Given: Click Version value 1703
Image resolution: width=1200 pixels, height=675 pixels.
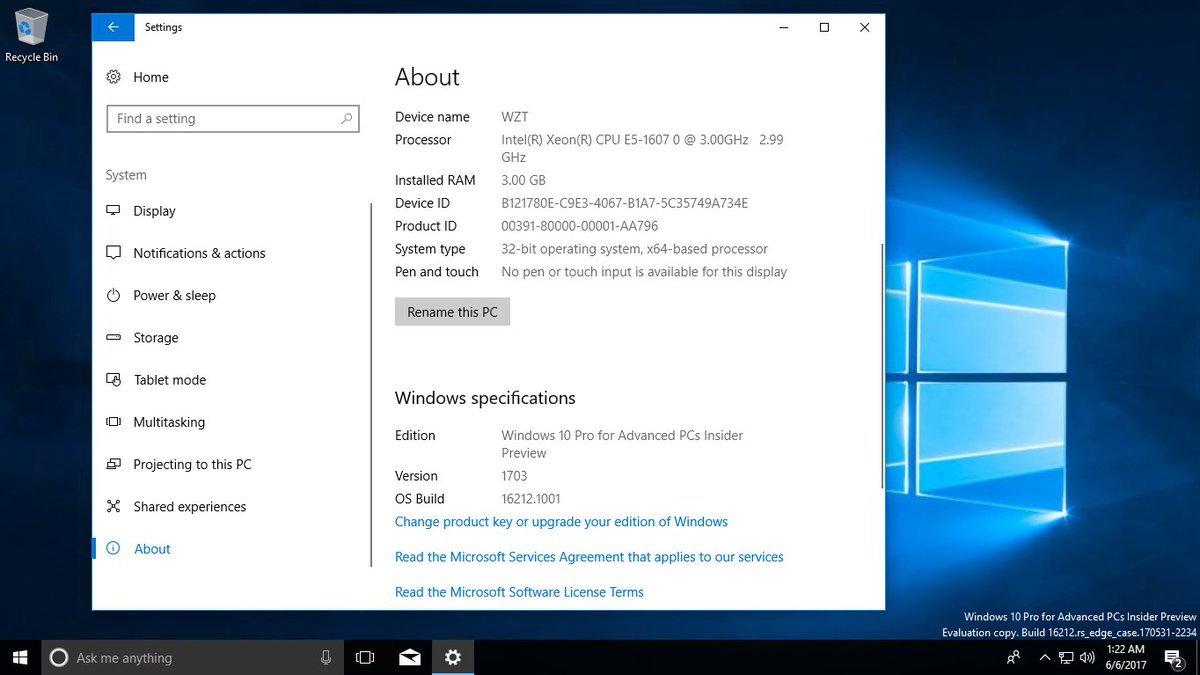Looking at the screenshot, I should (514, 476).
